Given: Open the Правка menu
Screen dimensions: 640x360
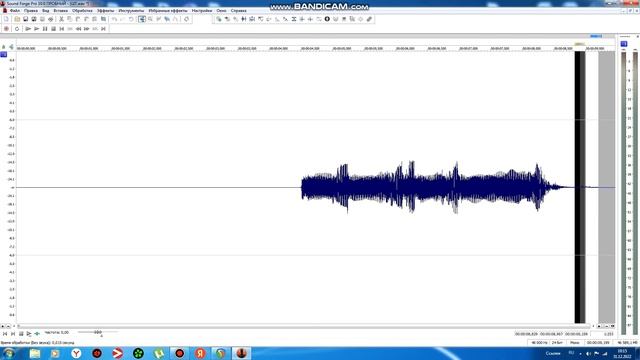Looking at the screenshot, I should point(31,11).
